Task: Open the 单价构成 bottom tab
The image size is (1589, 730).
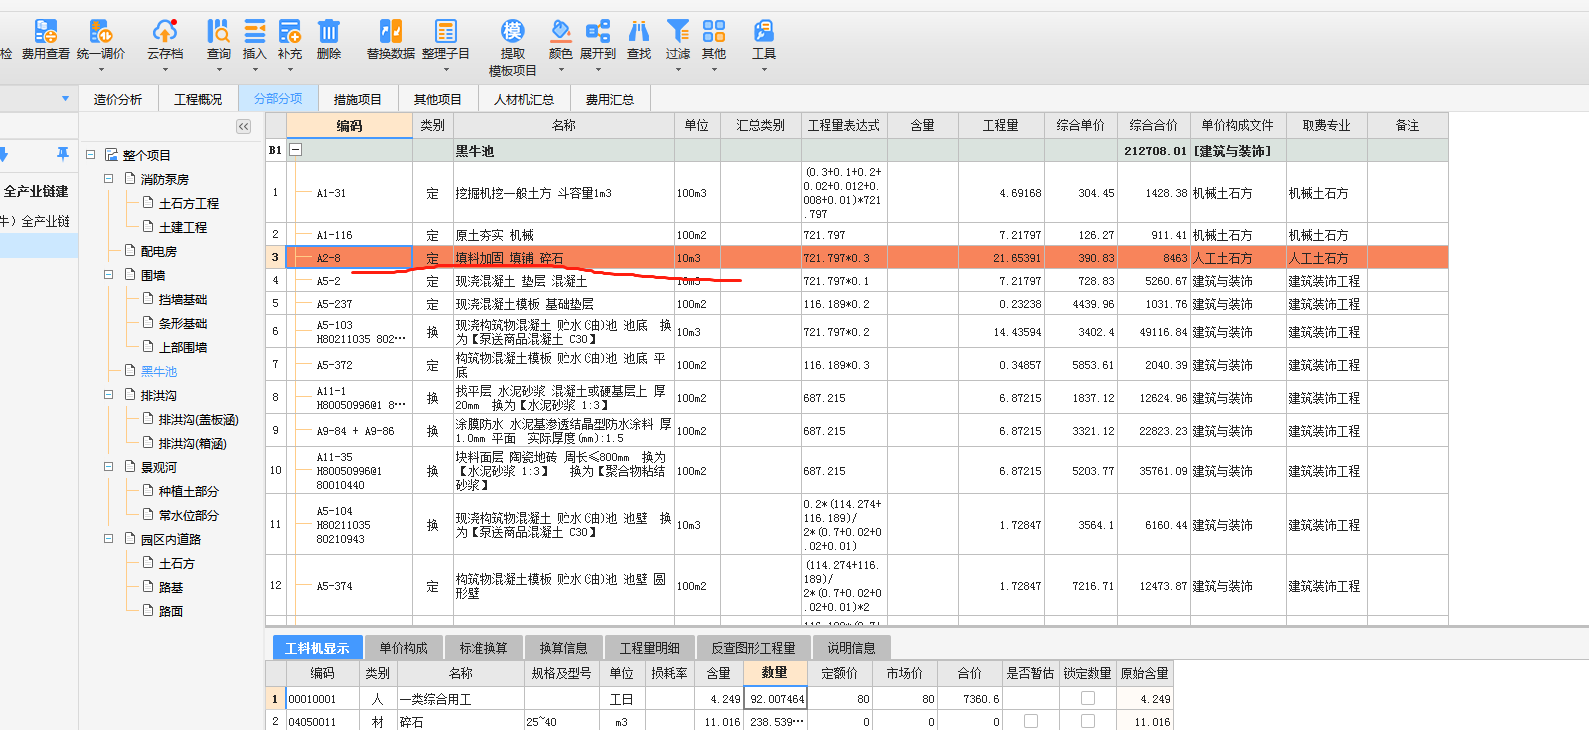Action: click(x=403, y=648)
